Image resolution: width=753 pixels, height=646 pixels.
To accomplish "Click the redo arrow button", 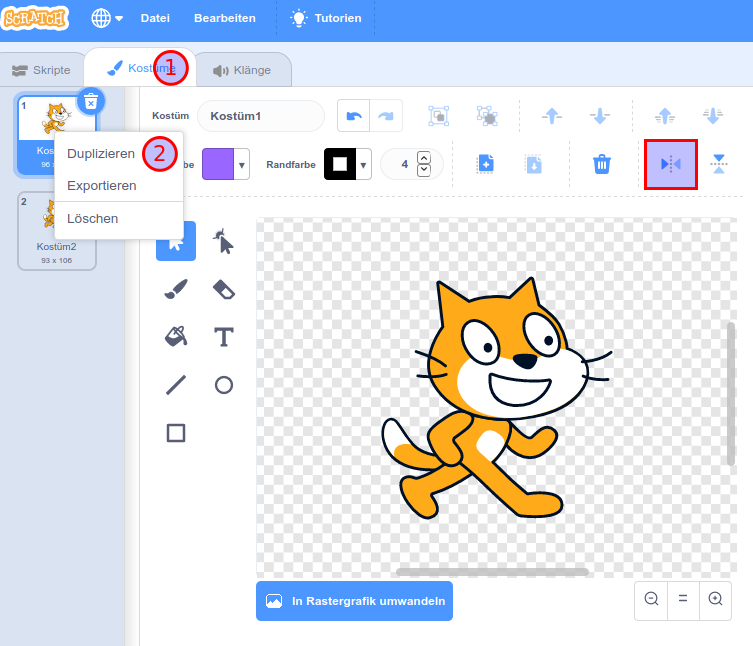I will (386, 116).
